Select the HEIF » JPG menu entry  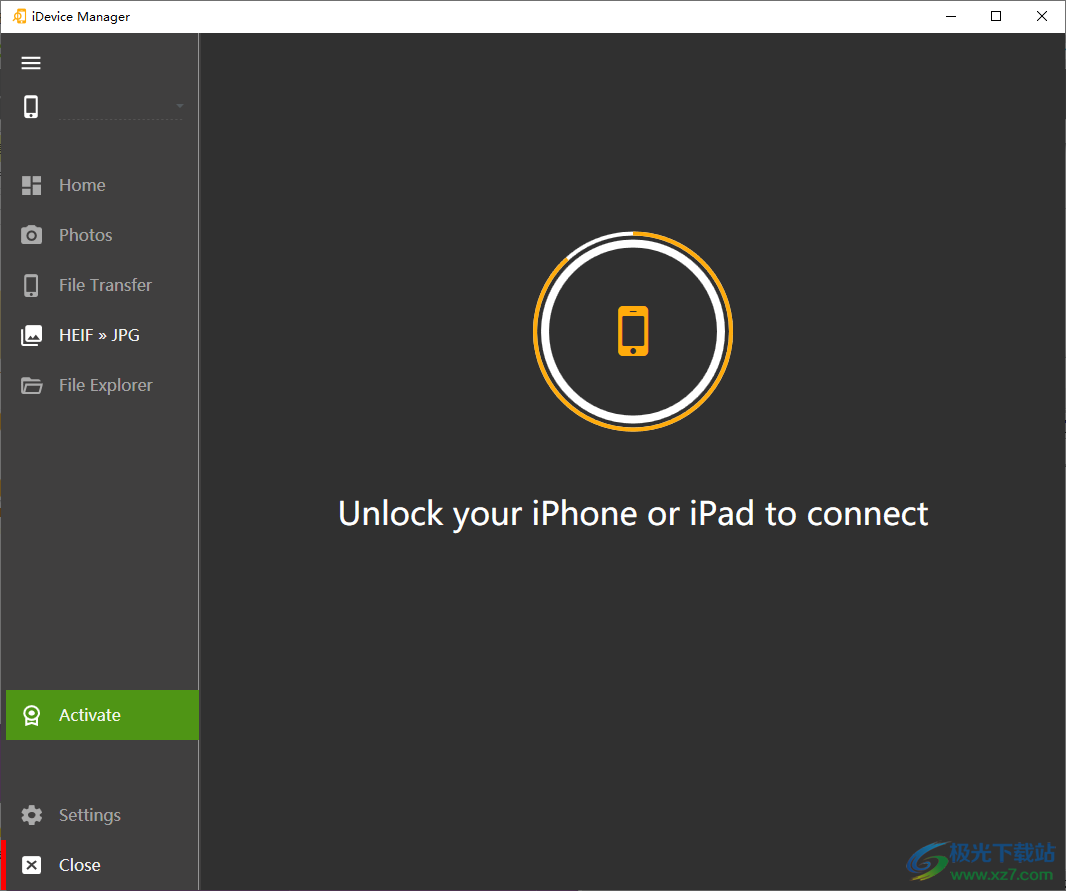pyautogui.click(x=99, y=335)
